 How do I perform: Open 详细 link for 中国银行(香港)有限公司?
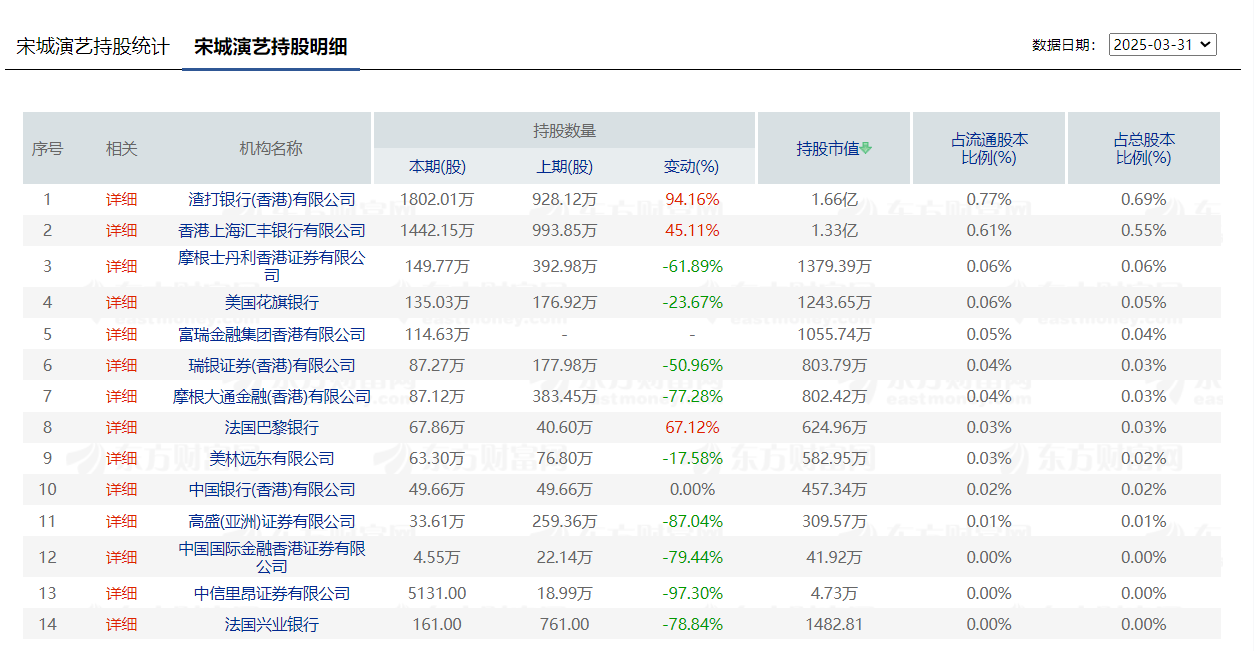122,489
